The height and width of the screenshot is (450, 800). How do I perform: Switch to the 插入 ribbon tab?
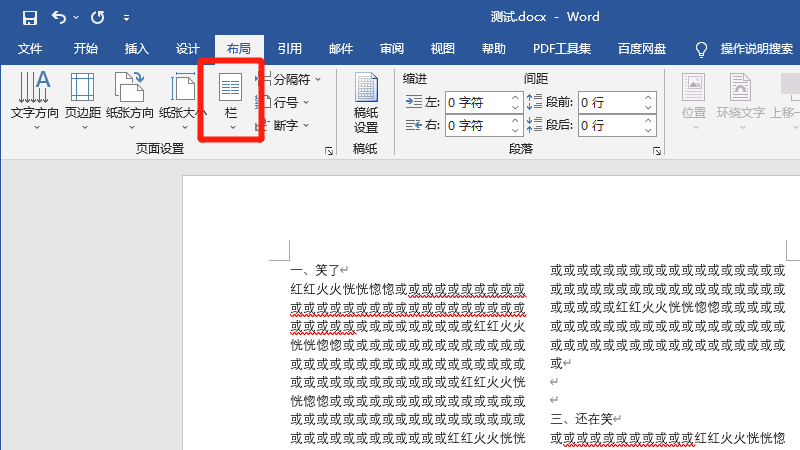pos(137,48)
